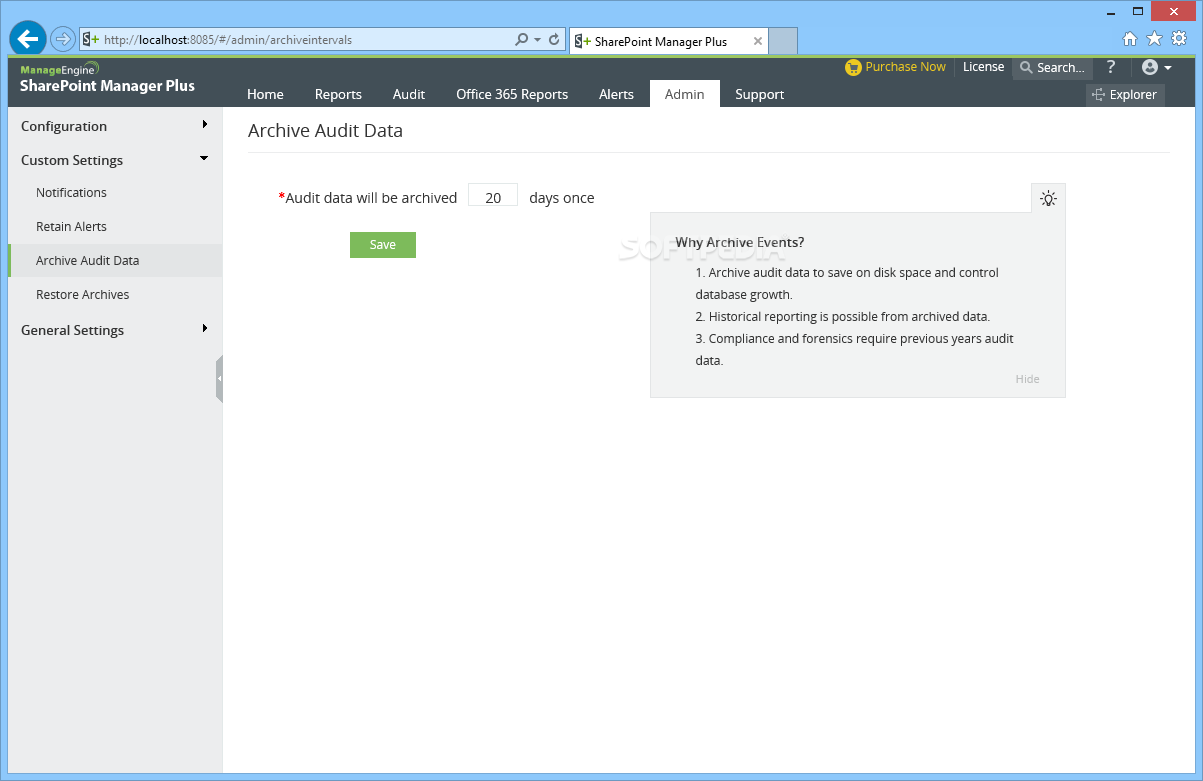This screenshot has width=1203, height=781.
Task: Switch to the Audit tab
Action: pyautogui.click(x=409, y=94)
